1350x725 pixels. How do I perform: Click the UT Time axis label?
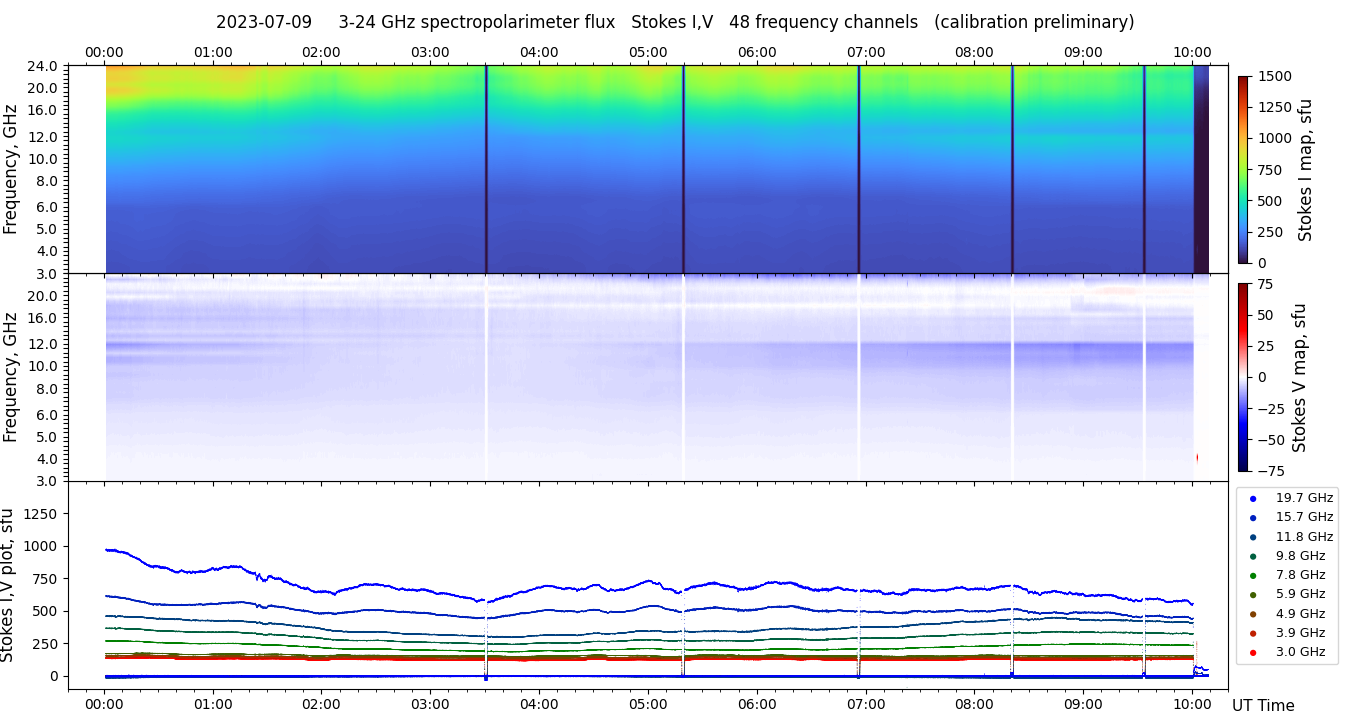pos(1263,705)
